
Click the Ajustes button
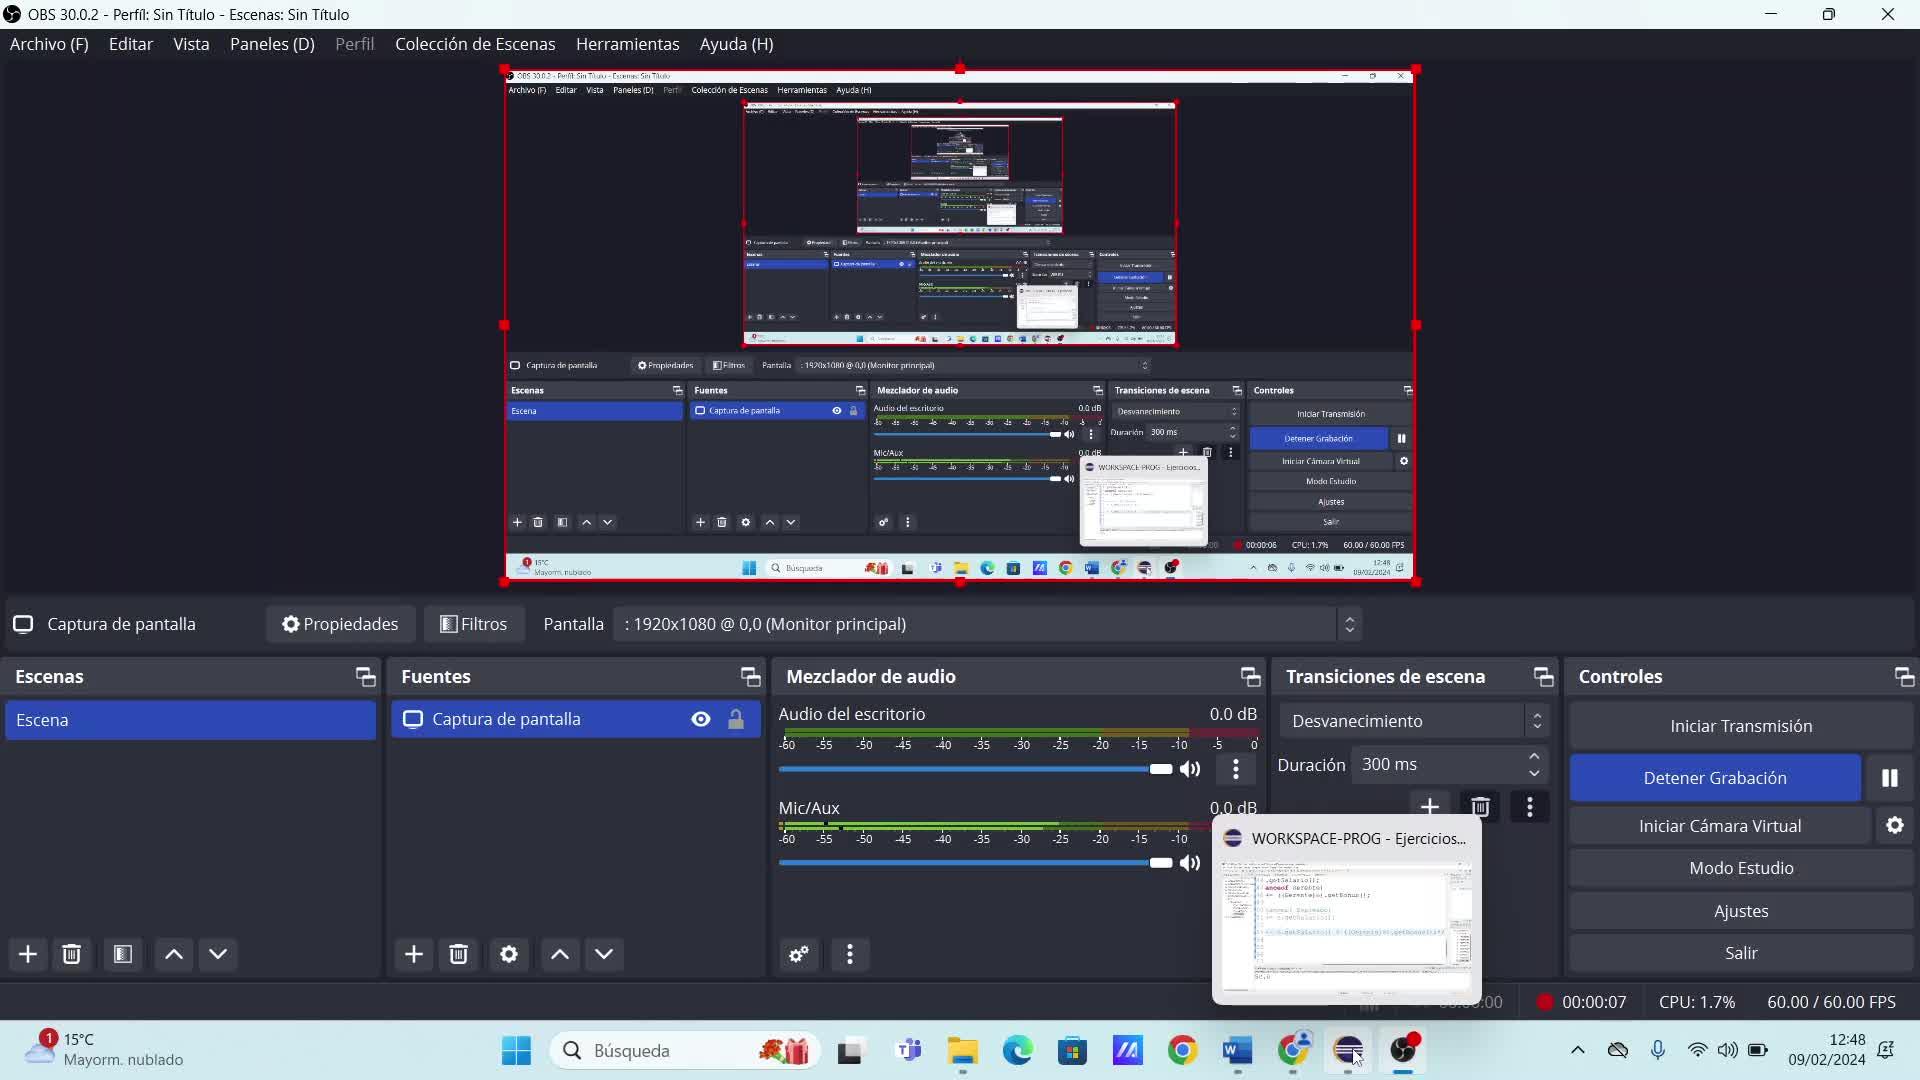[x=1740, y=911]
